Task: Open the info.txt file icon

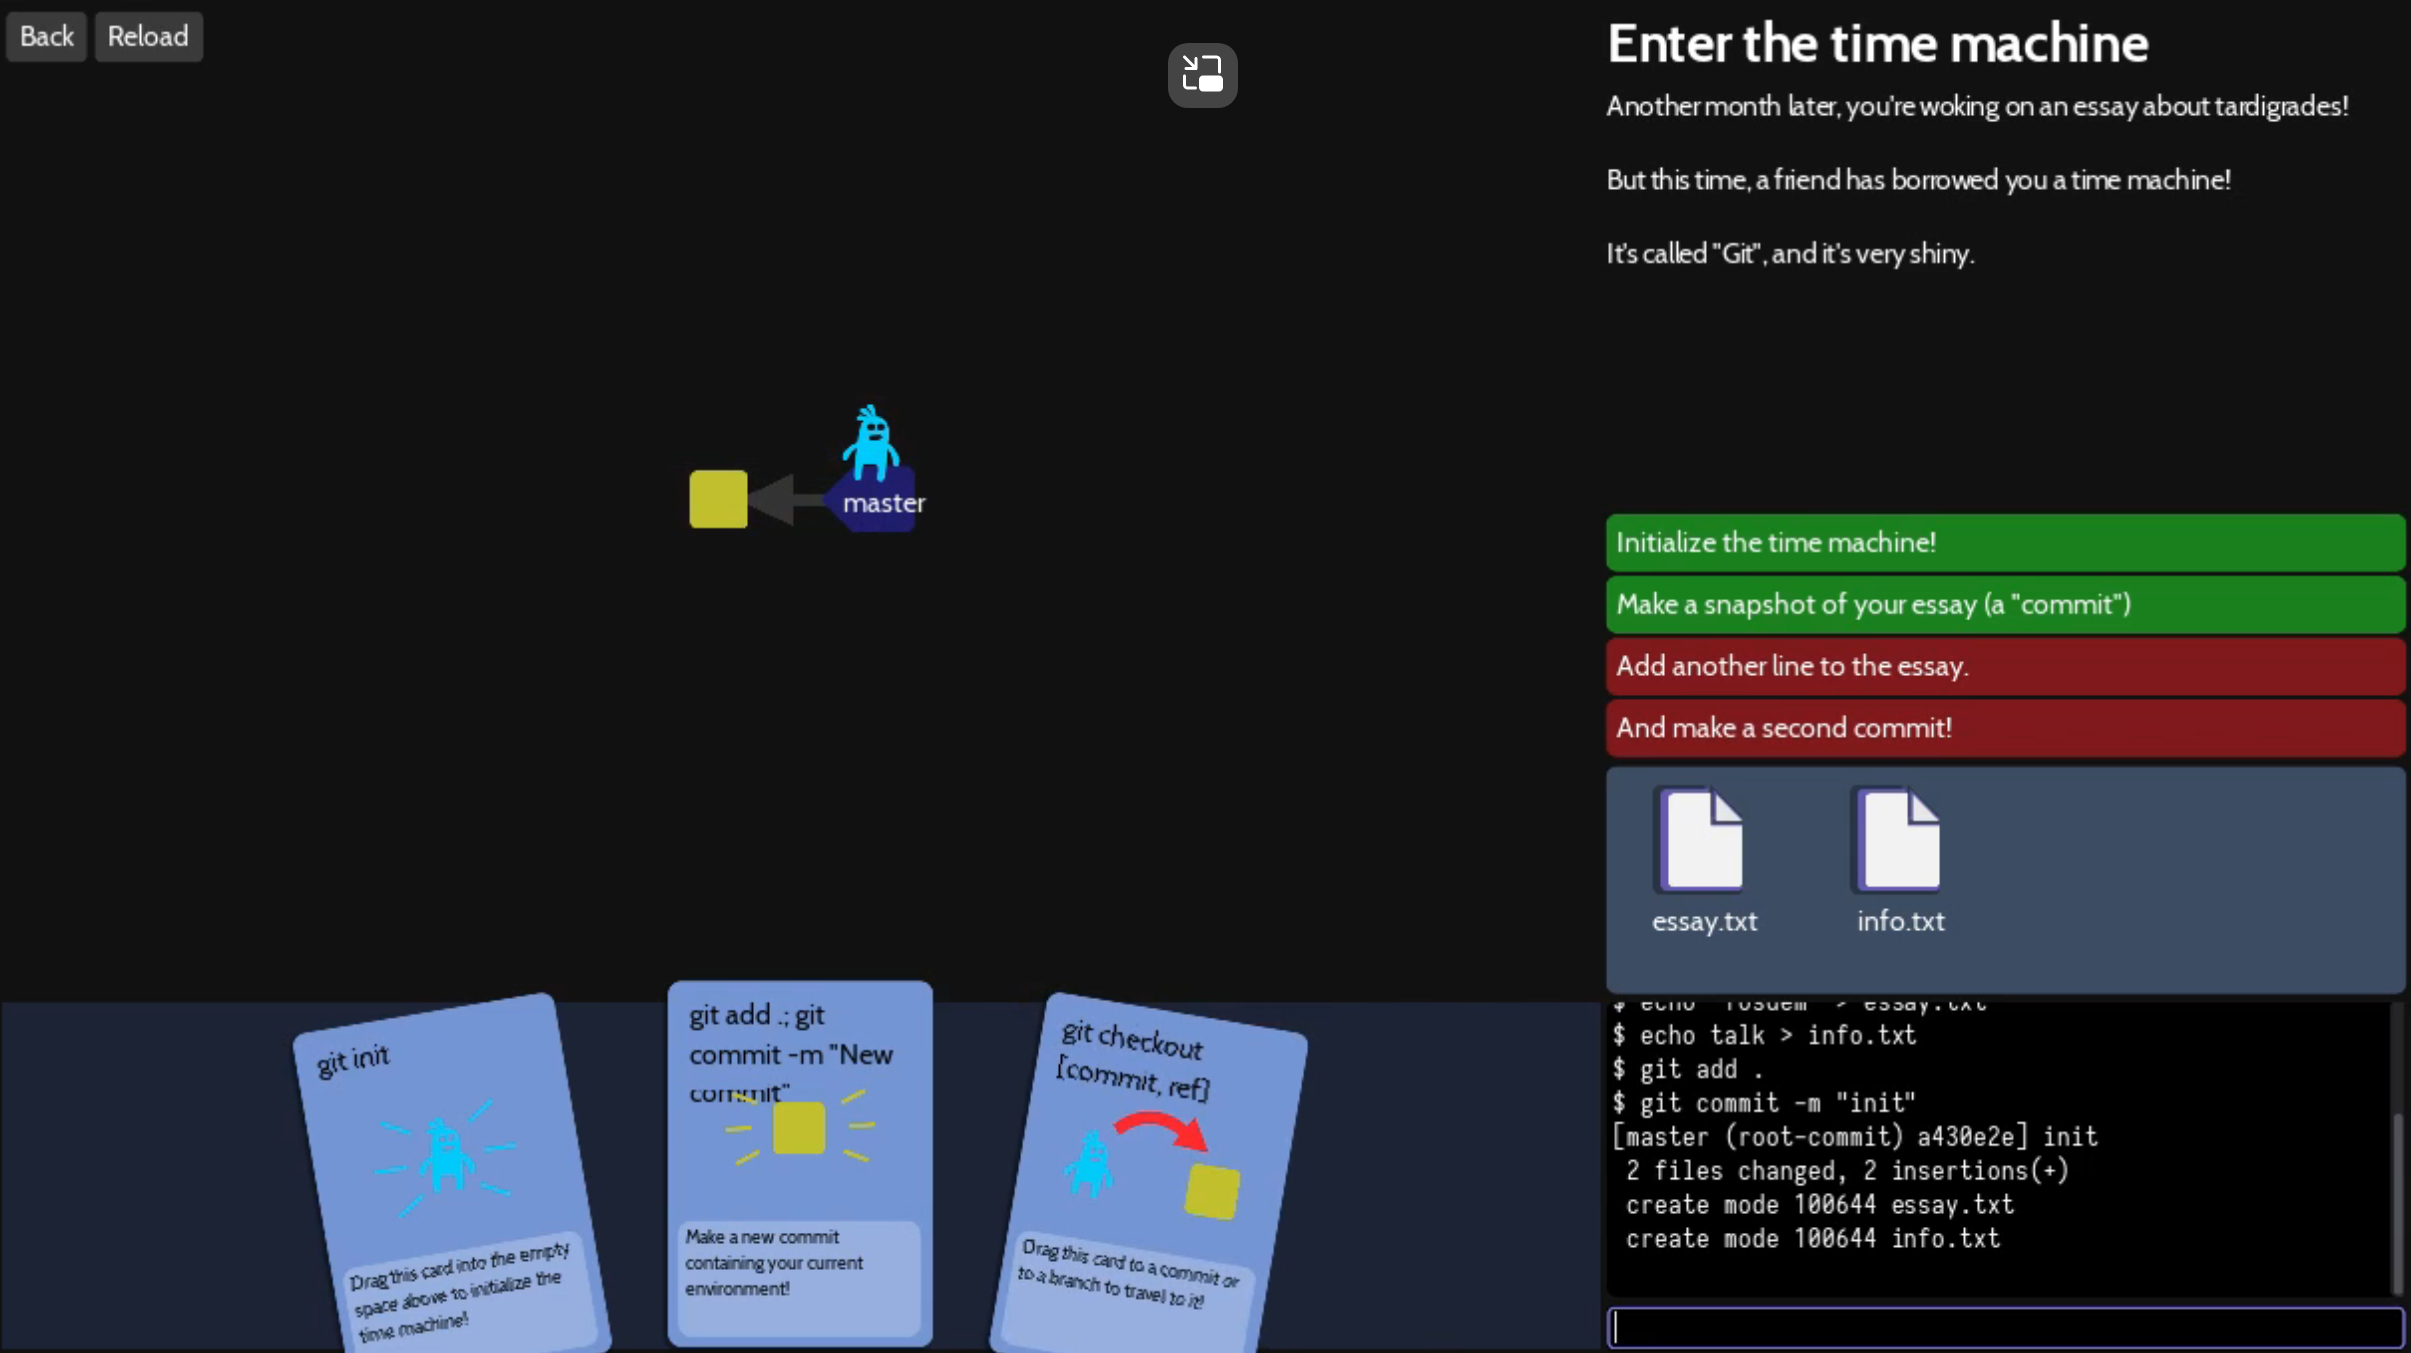Action: click(1899, 841)
